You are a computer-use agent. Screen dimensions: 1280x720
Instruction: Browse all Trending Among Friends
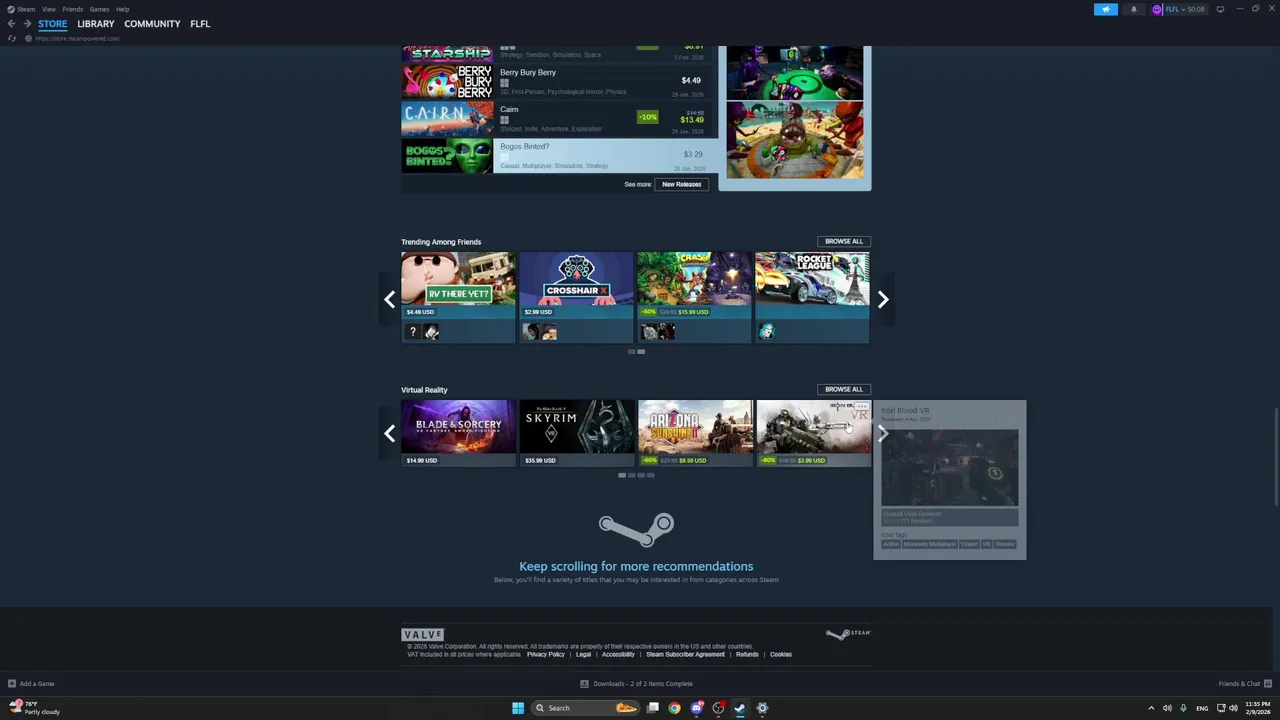(844, 241)
